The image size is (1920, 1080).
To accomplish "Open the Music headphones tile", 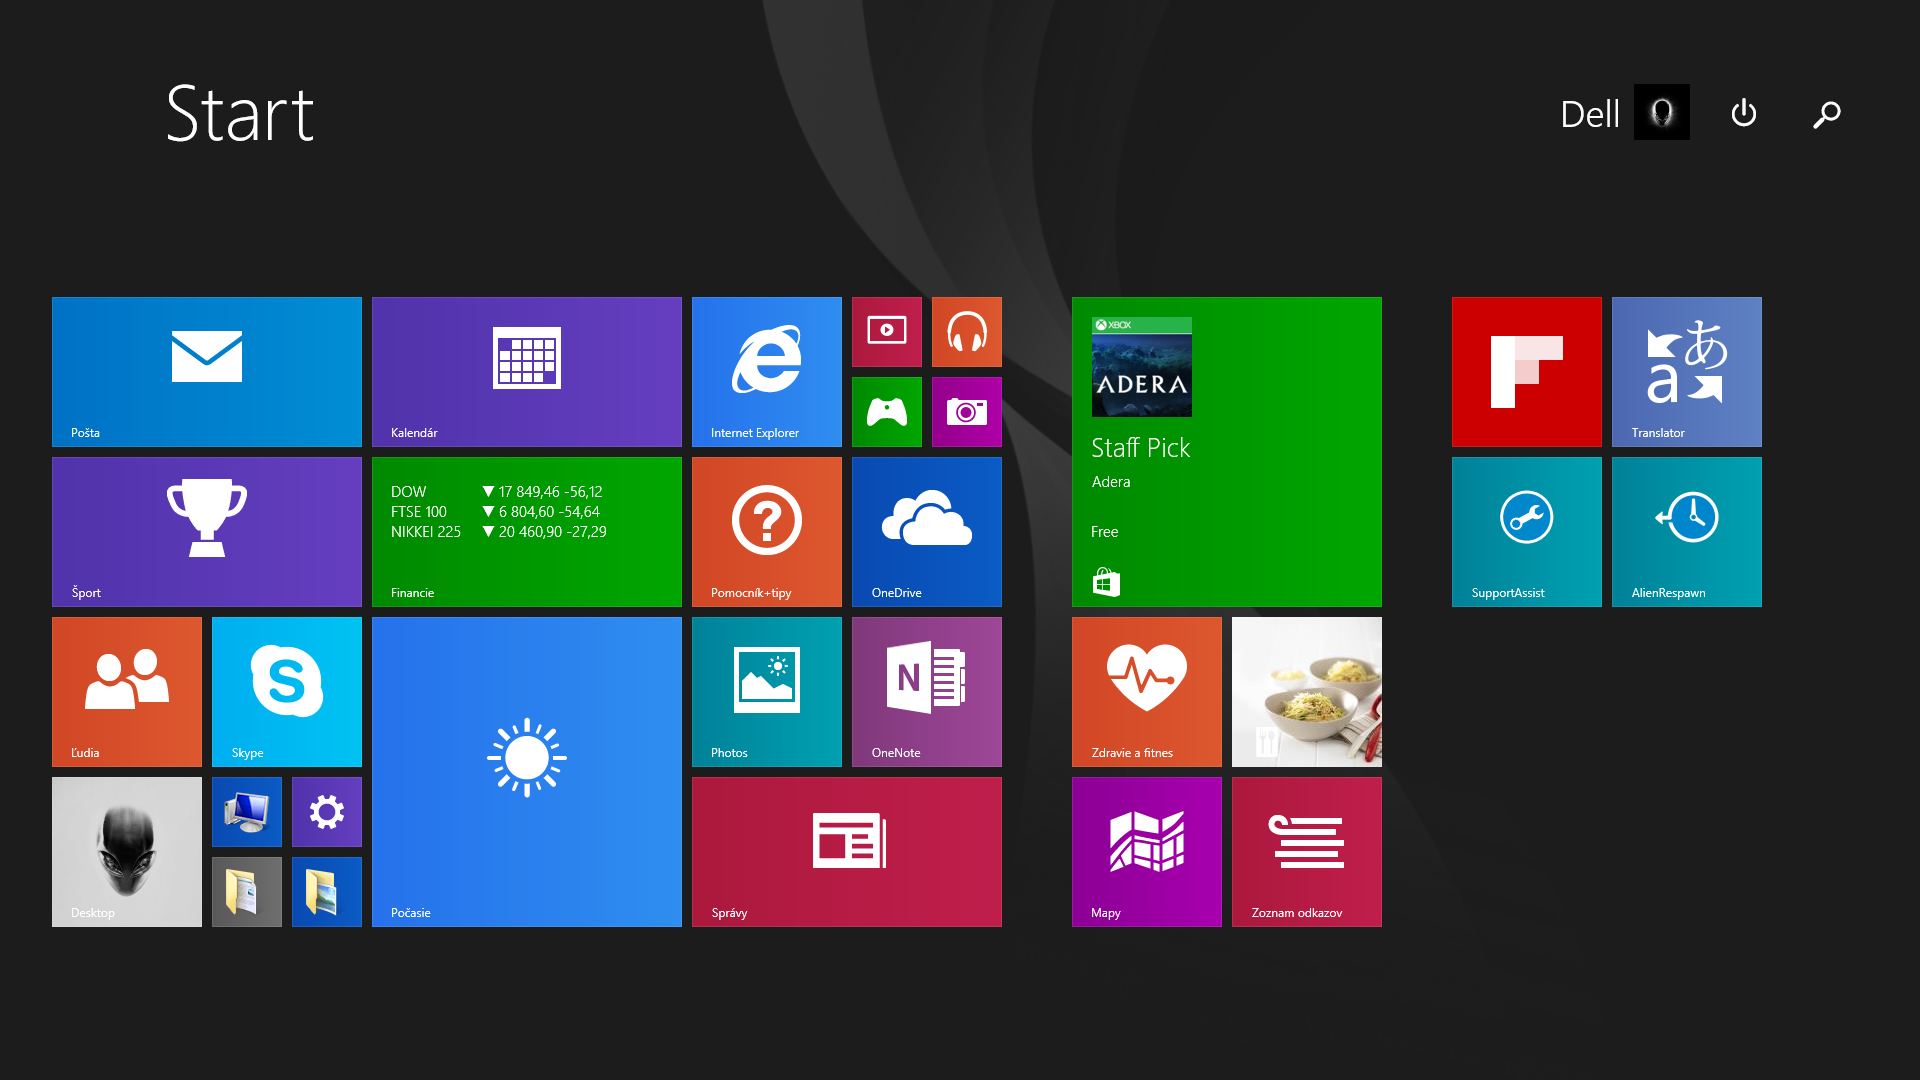I will (x=967, y=332).
